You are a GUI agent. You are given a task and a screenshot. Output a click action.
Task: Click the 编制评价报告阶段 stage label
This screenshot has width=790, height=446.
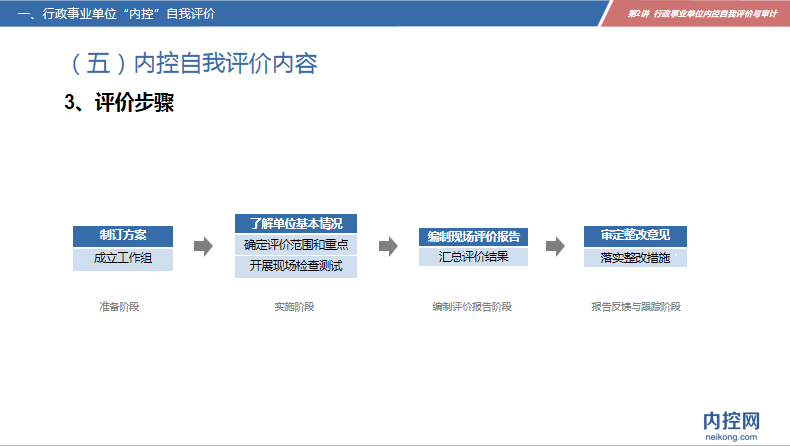pyautogui.click(x=472, y=307)
